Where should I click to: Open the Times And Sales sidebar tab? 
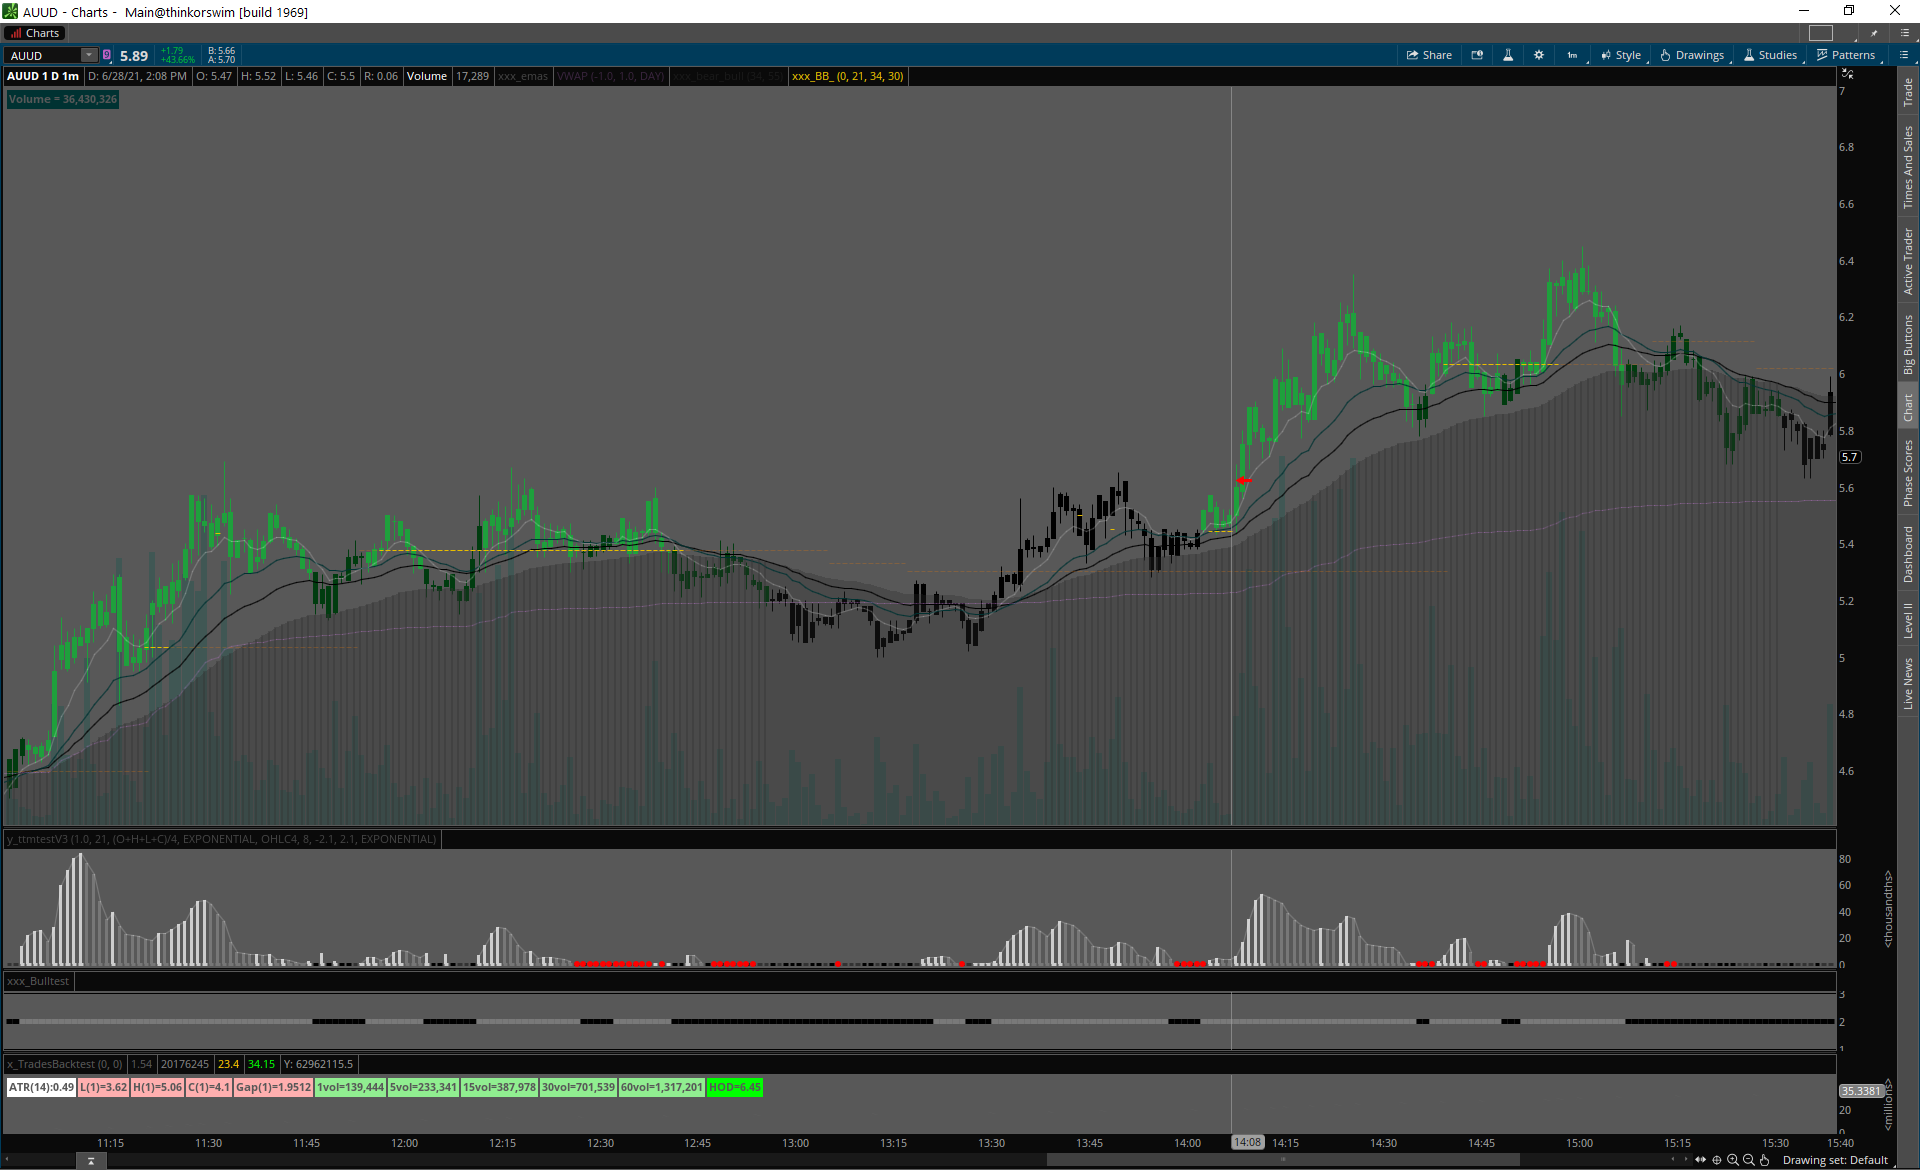coord(1908,167)
